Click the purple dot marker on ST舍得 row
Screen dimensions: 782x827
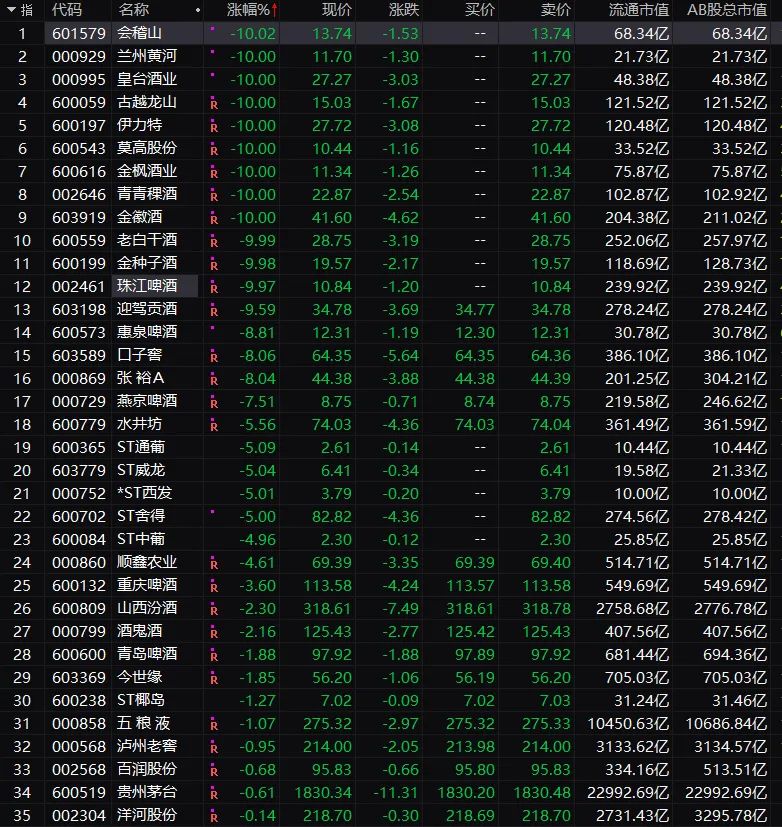click(213, 511)
